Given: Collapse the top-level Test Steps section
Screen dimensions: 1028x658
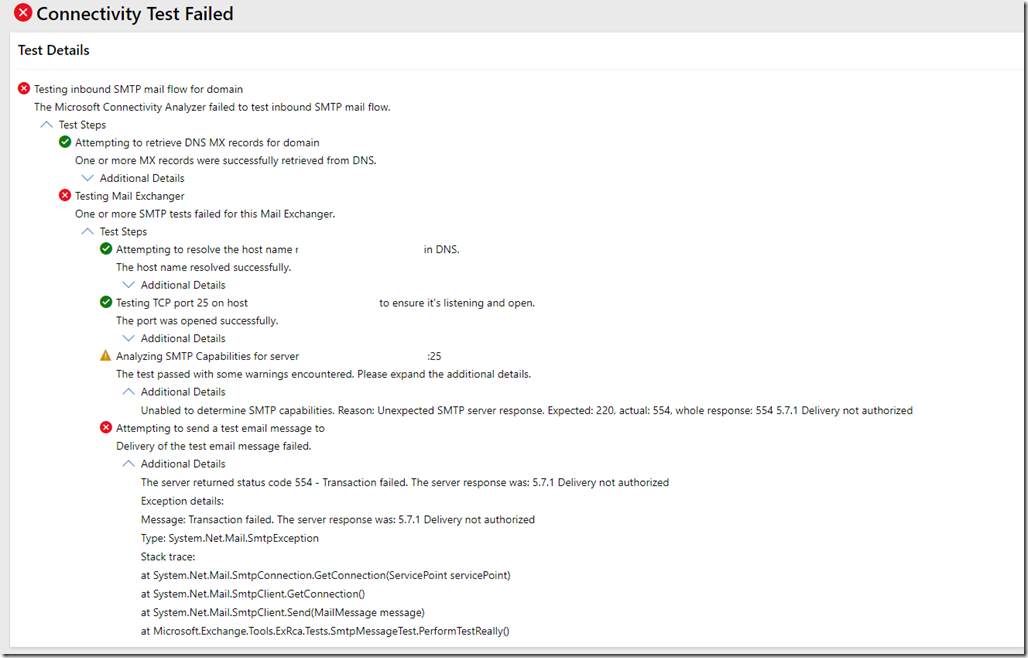Looking at the screenshot, I should click(x=46, y=125).
